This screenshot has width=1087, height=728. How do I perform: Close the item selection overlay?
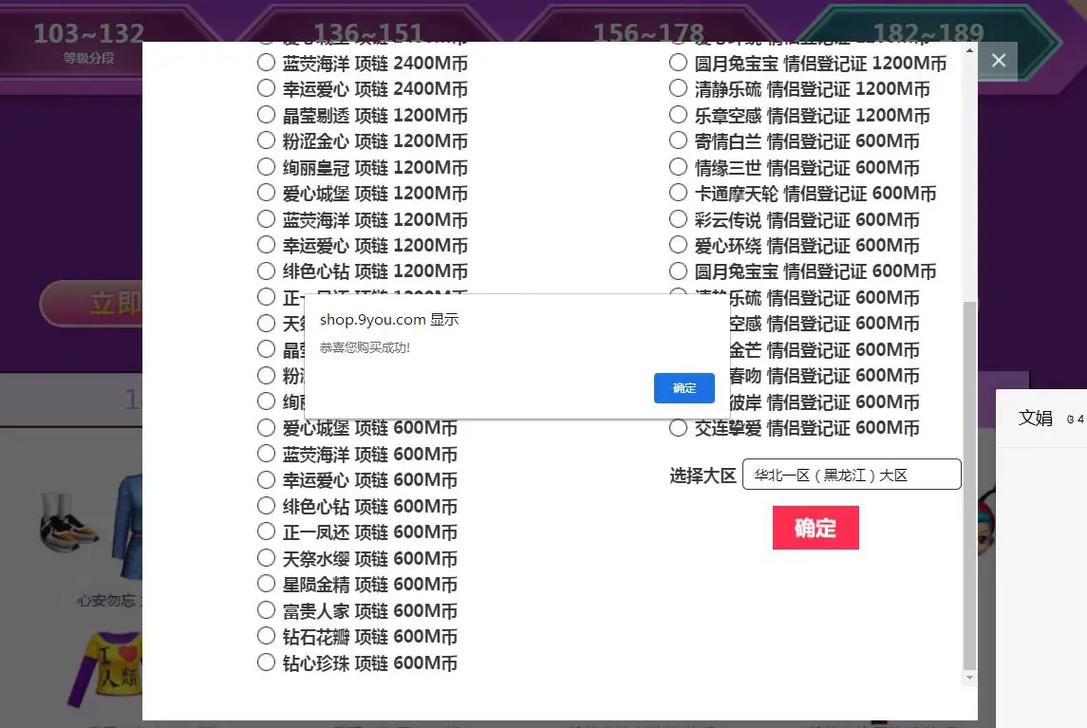click(x=997, y=60)
